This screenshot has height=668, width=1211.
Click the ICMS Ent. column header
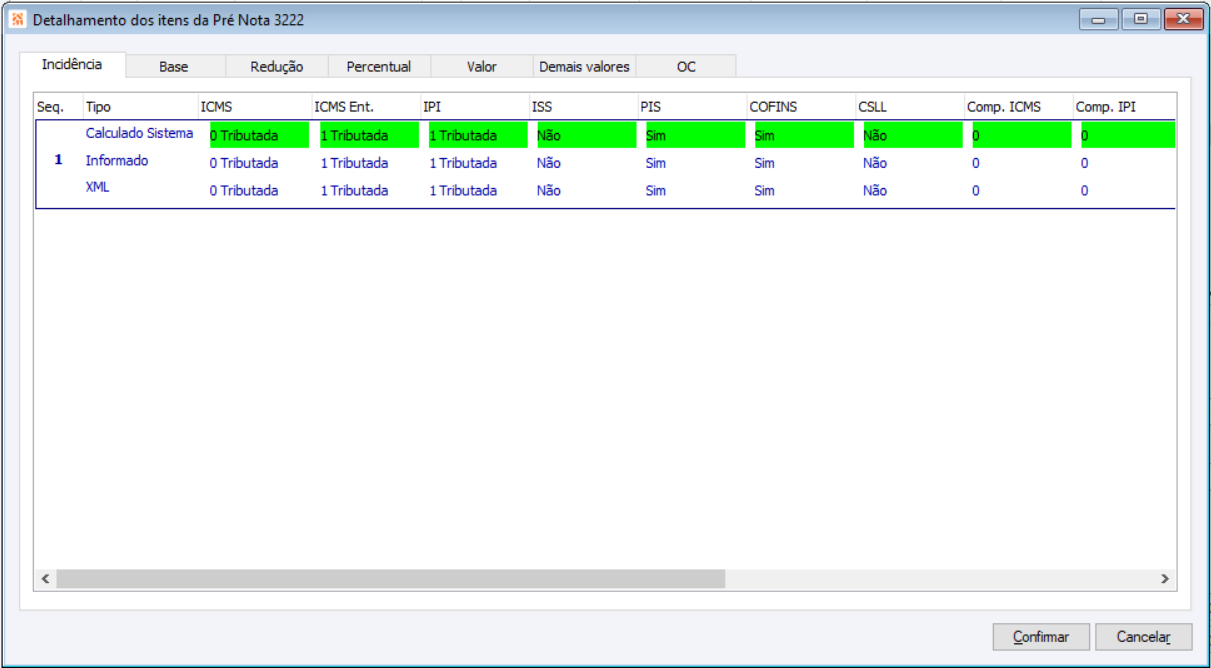(364, 107)
